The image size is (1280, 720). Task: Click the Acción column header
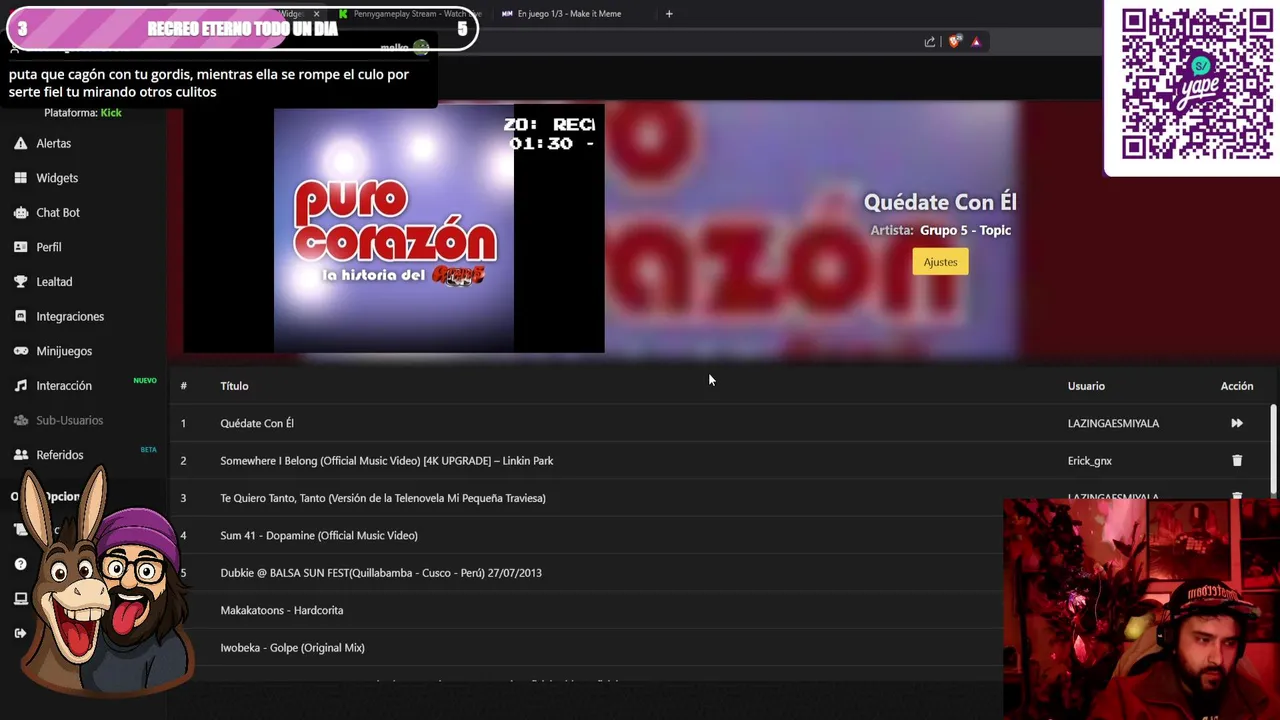pyautogui.click(x=1237, y=386)
